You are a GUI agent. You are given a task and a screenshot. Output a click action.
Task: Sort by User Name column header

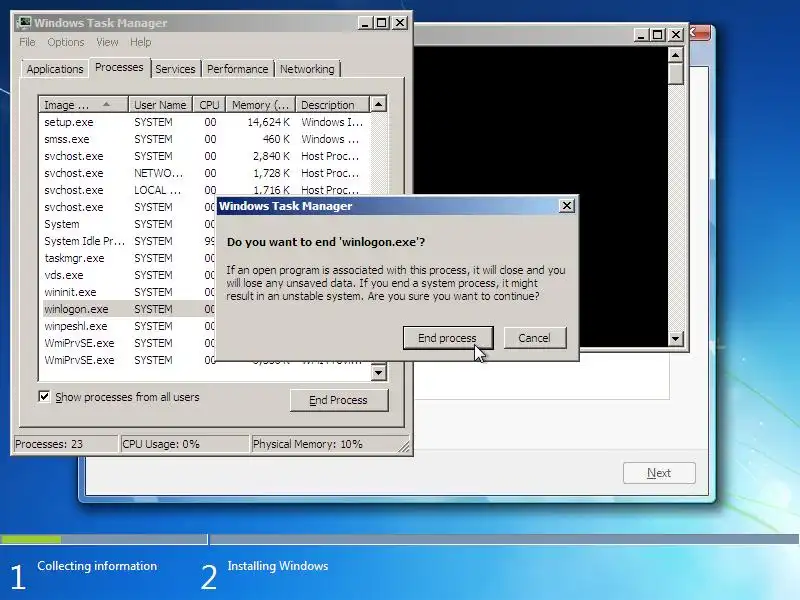click(x=160, y=105)
